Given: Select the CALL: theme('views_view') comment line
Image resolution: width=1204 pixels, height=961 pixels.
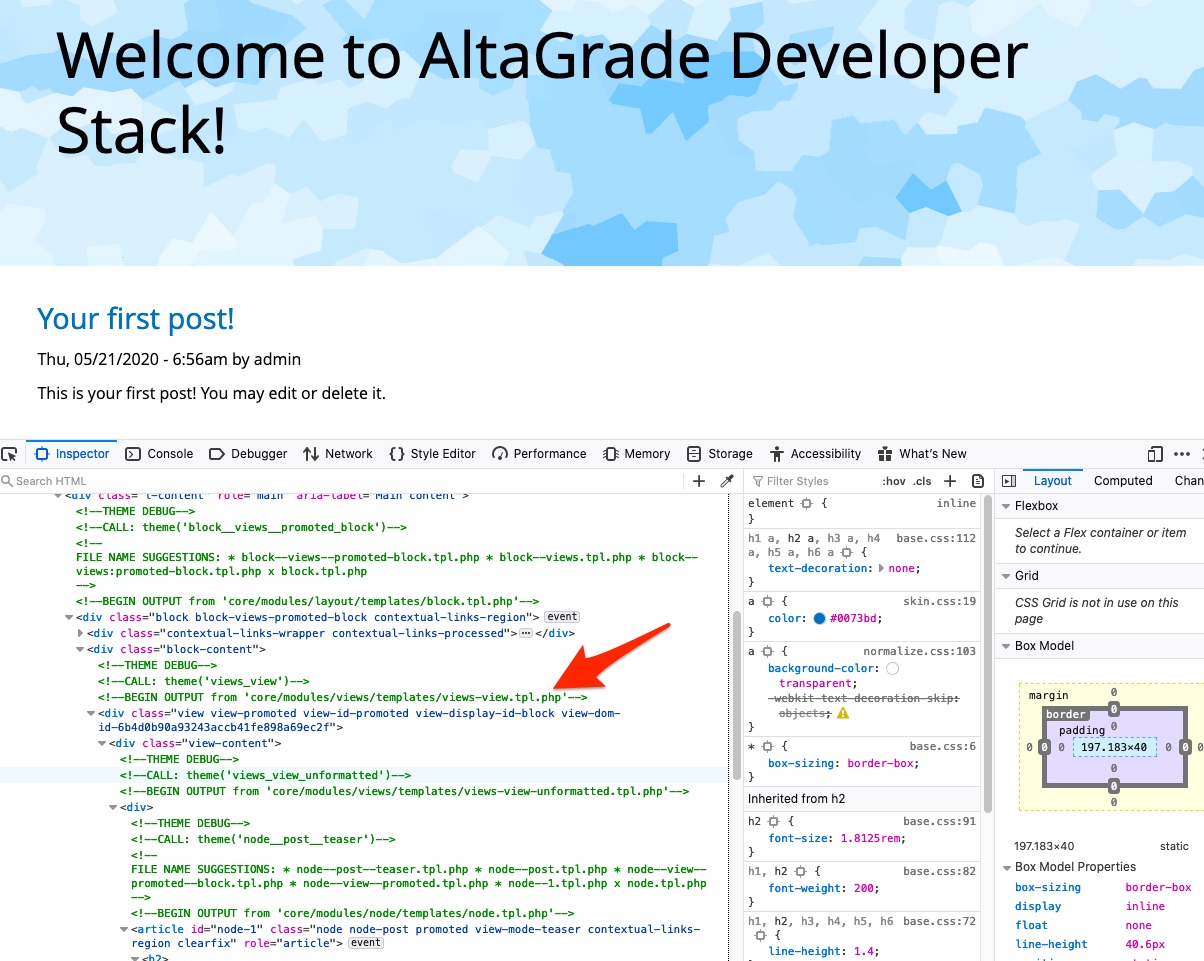Looking at the screenshot, I should [x=204, y=681].
